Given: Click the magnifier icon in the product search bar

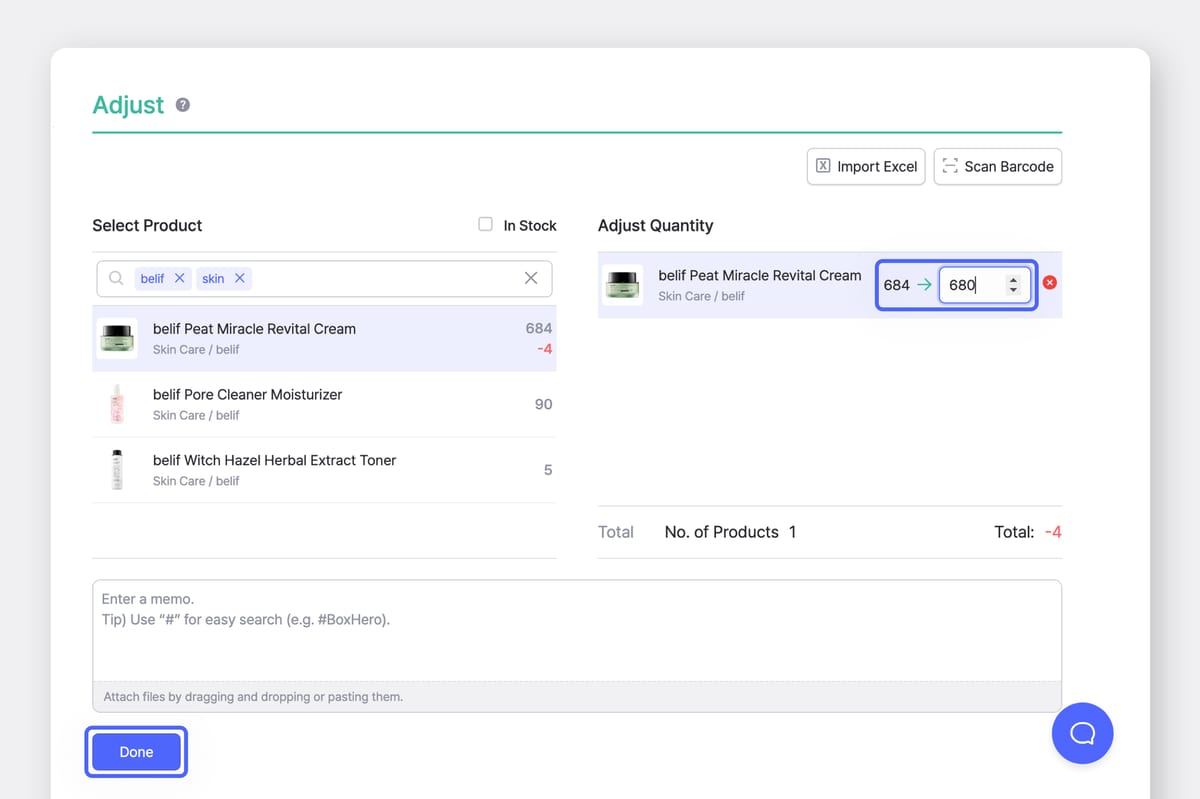Looking at the screenshot, I should (x=116, y=277).
